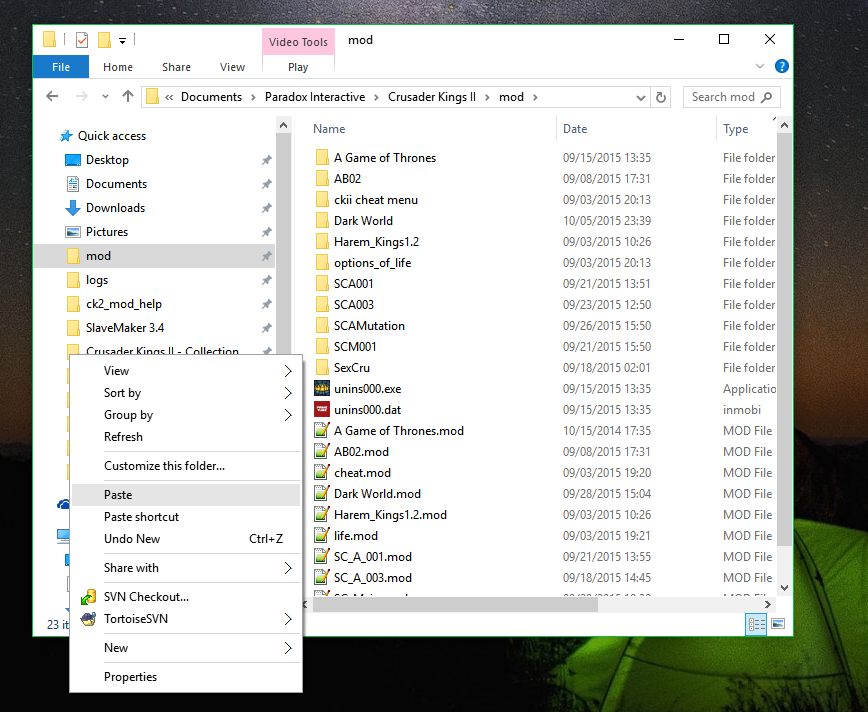This screenshot has width=868, height=712.
Task: Sort by the Name column header
Action: (x=329, y=128)
